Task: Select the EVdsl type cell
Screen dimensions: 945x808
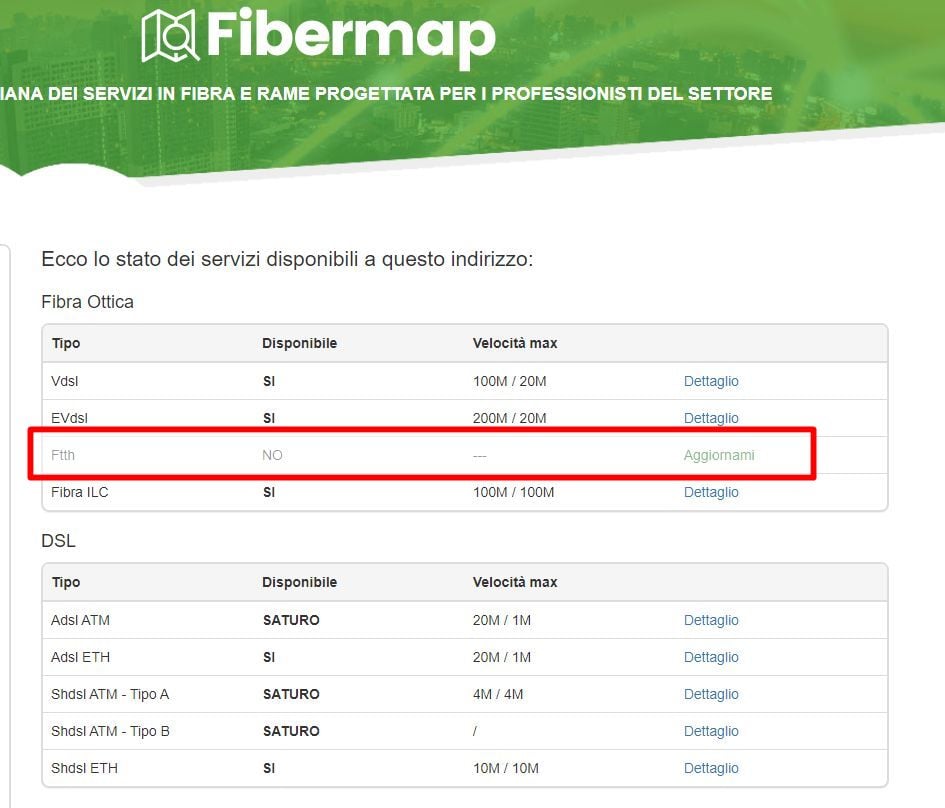Action: pyautogui.click(x=69, y=418)
